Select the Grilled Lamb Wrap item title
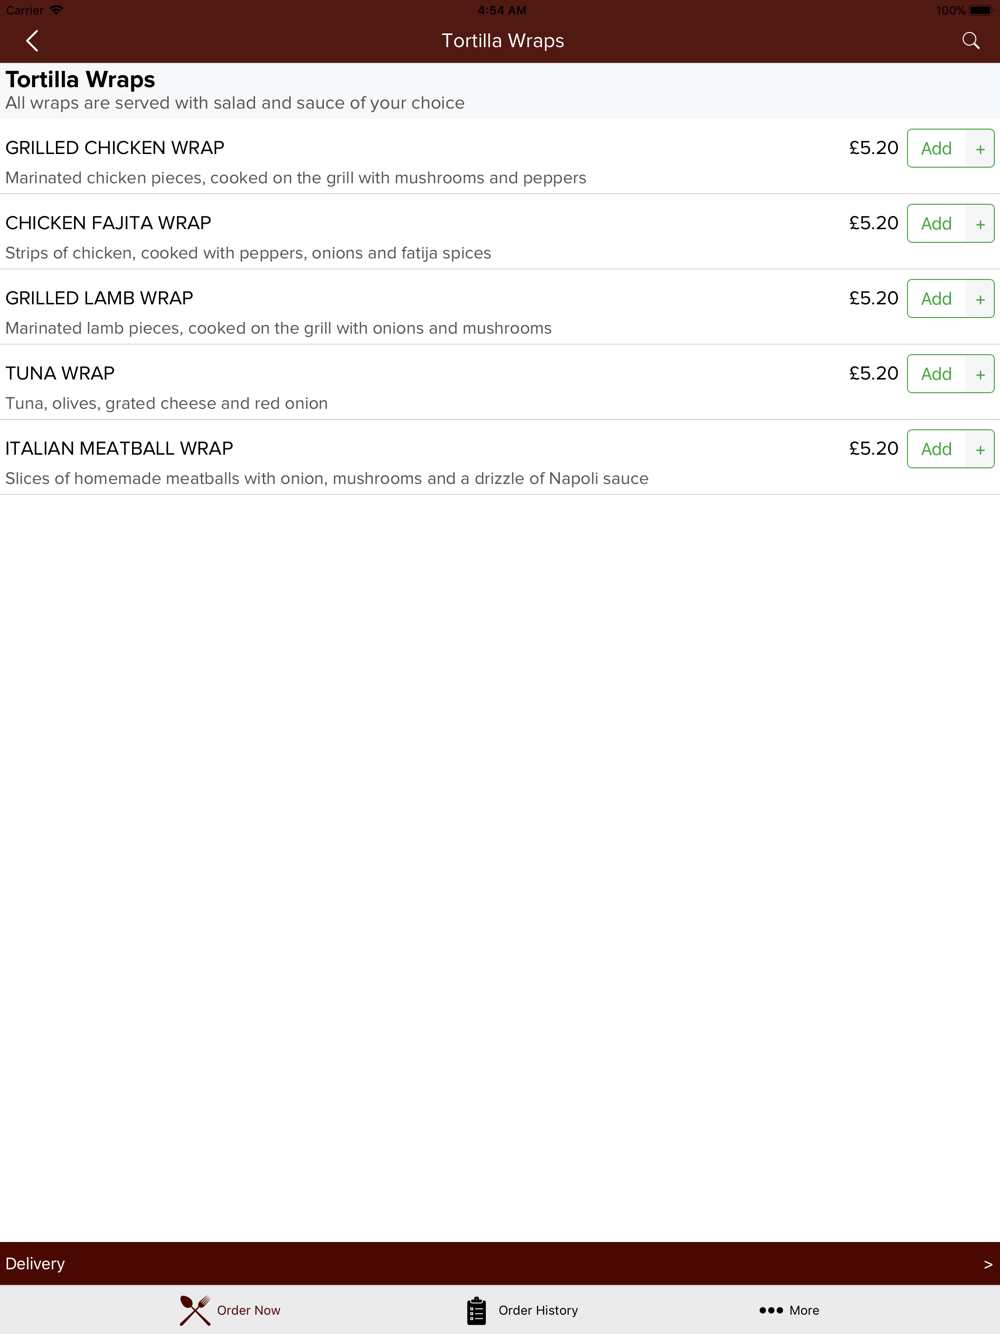The image size is (1000, 1334). pos(99,298)
